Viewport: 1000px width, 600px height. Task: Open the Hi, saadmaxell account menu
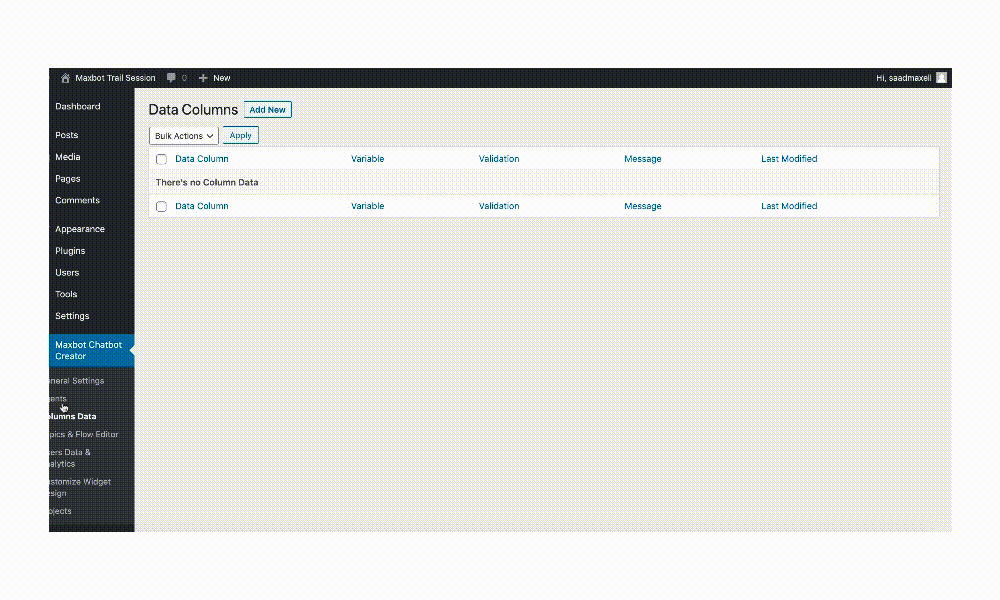click(x=903, y=78)
